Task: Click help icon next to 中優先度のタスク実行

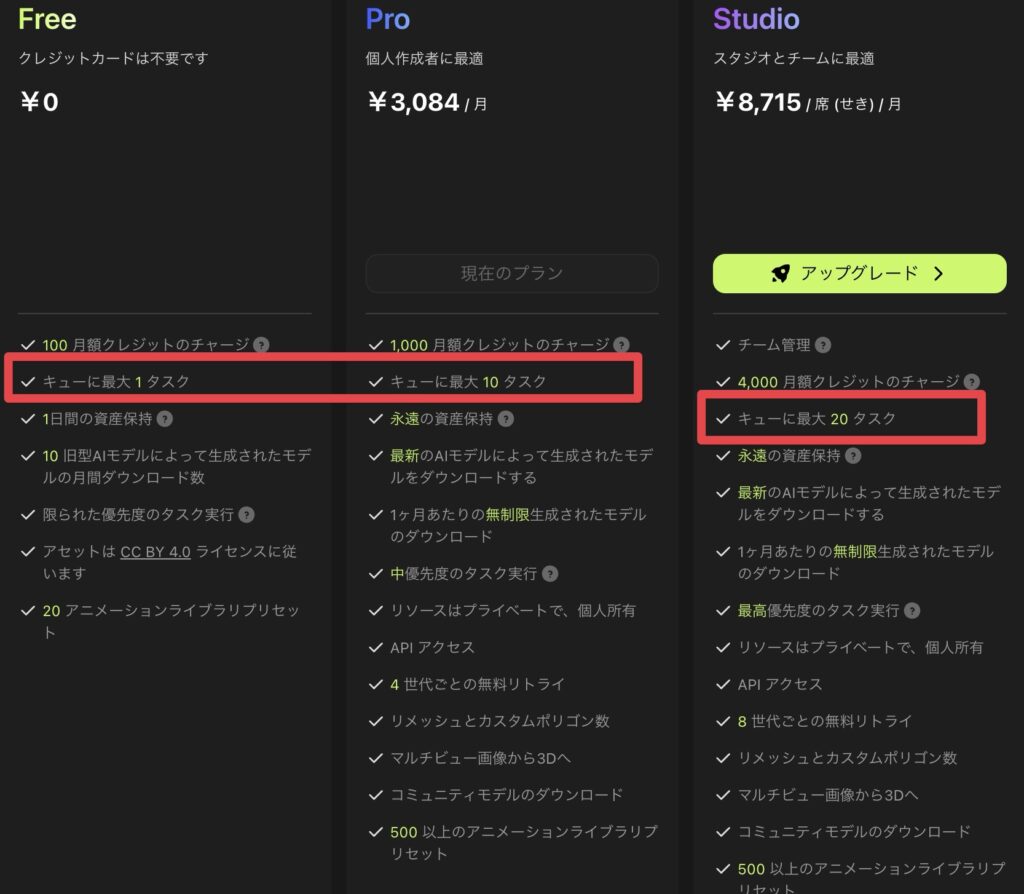Action: click(x=551, y=573)
